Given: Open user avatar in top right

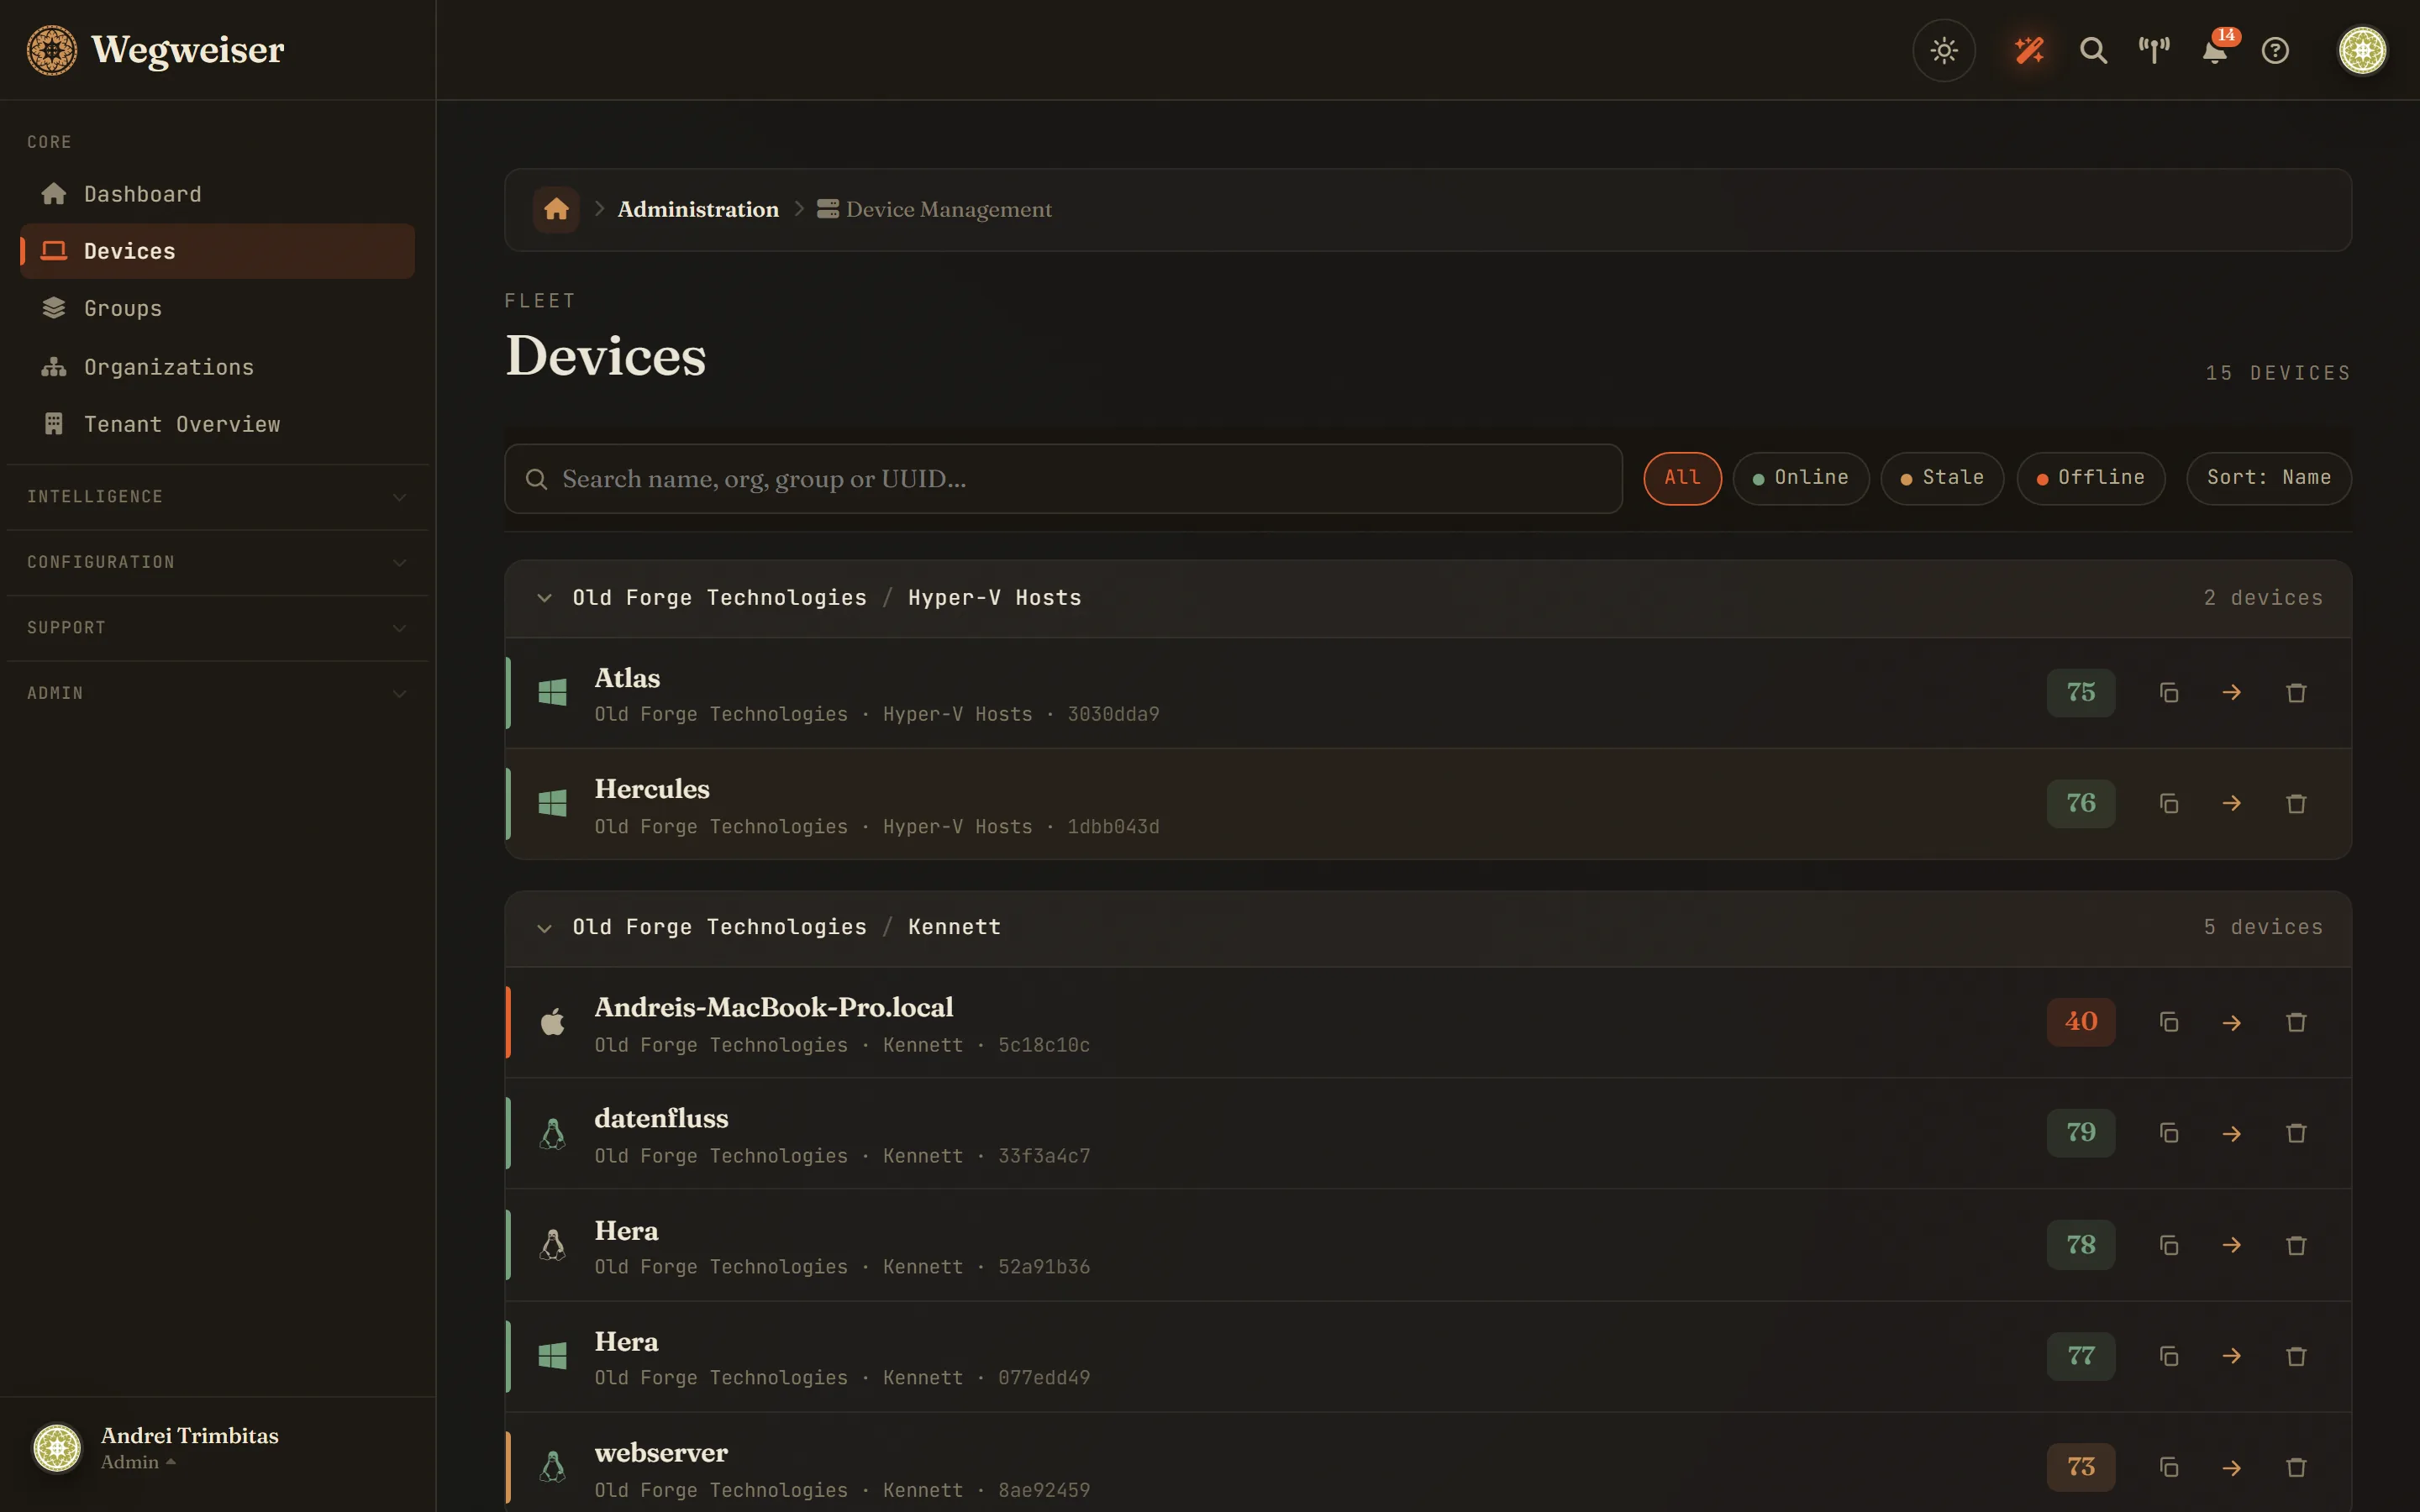Looking at the screenshot, I should coord(2362,50).
